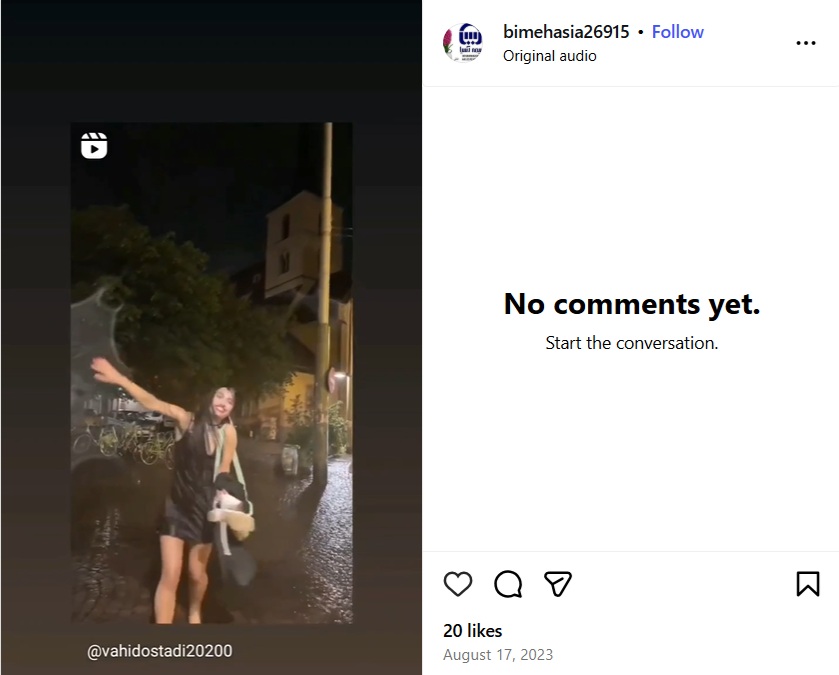Share the post via paper plane icon
839x675 pixels.
point(557,584)
